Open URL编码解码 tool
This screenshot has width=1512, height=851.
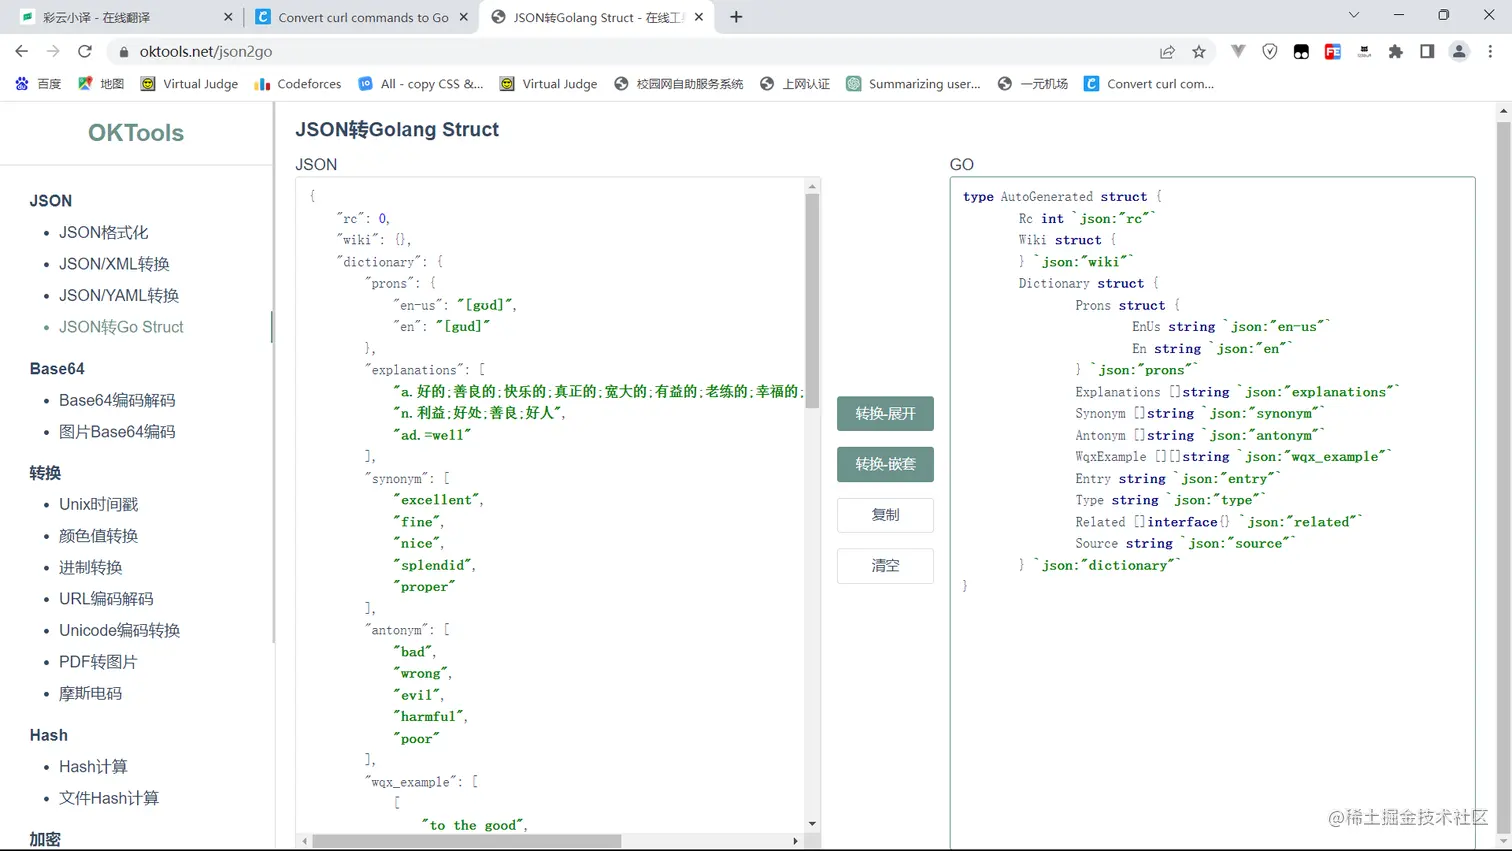[x=106, y=599]
